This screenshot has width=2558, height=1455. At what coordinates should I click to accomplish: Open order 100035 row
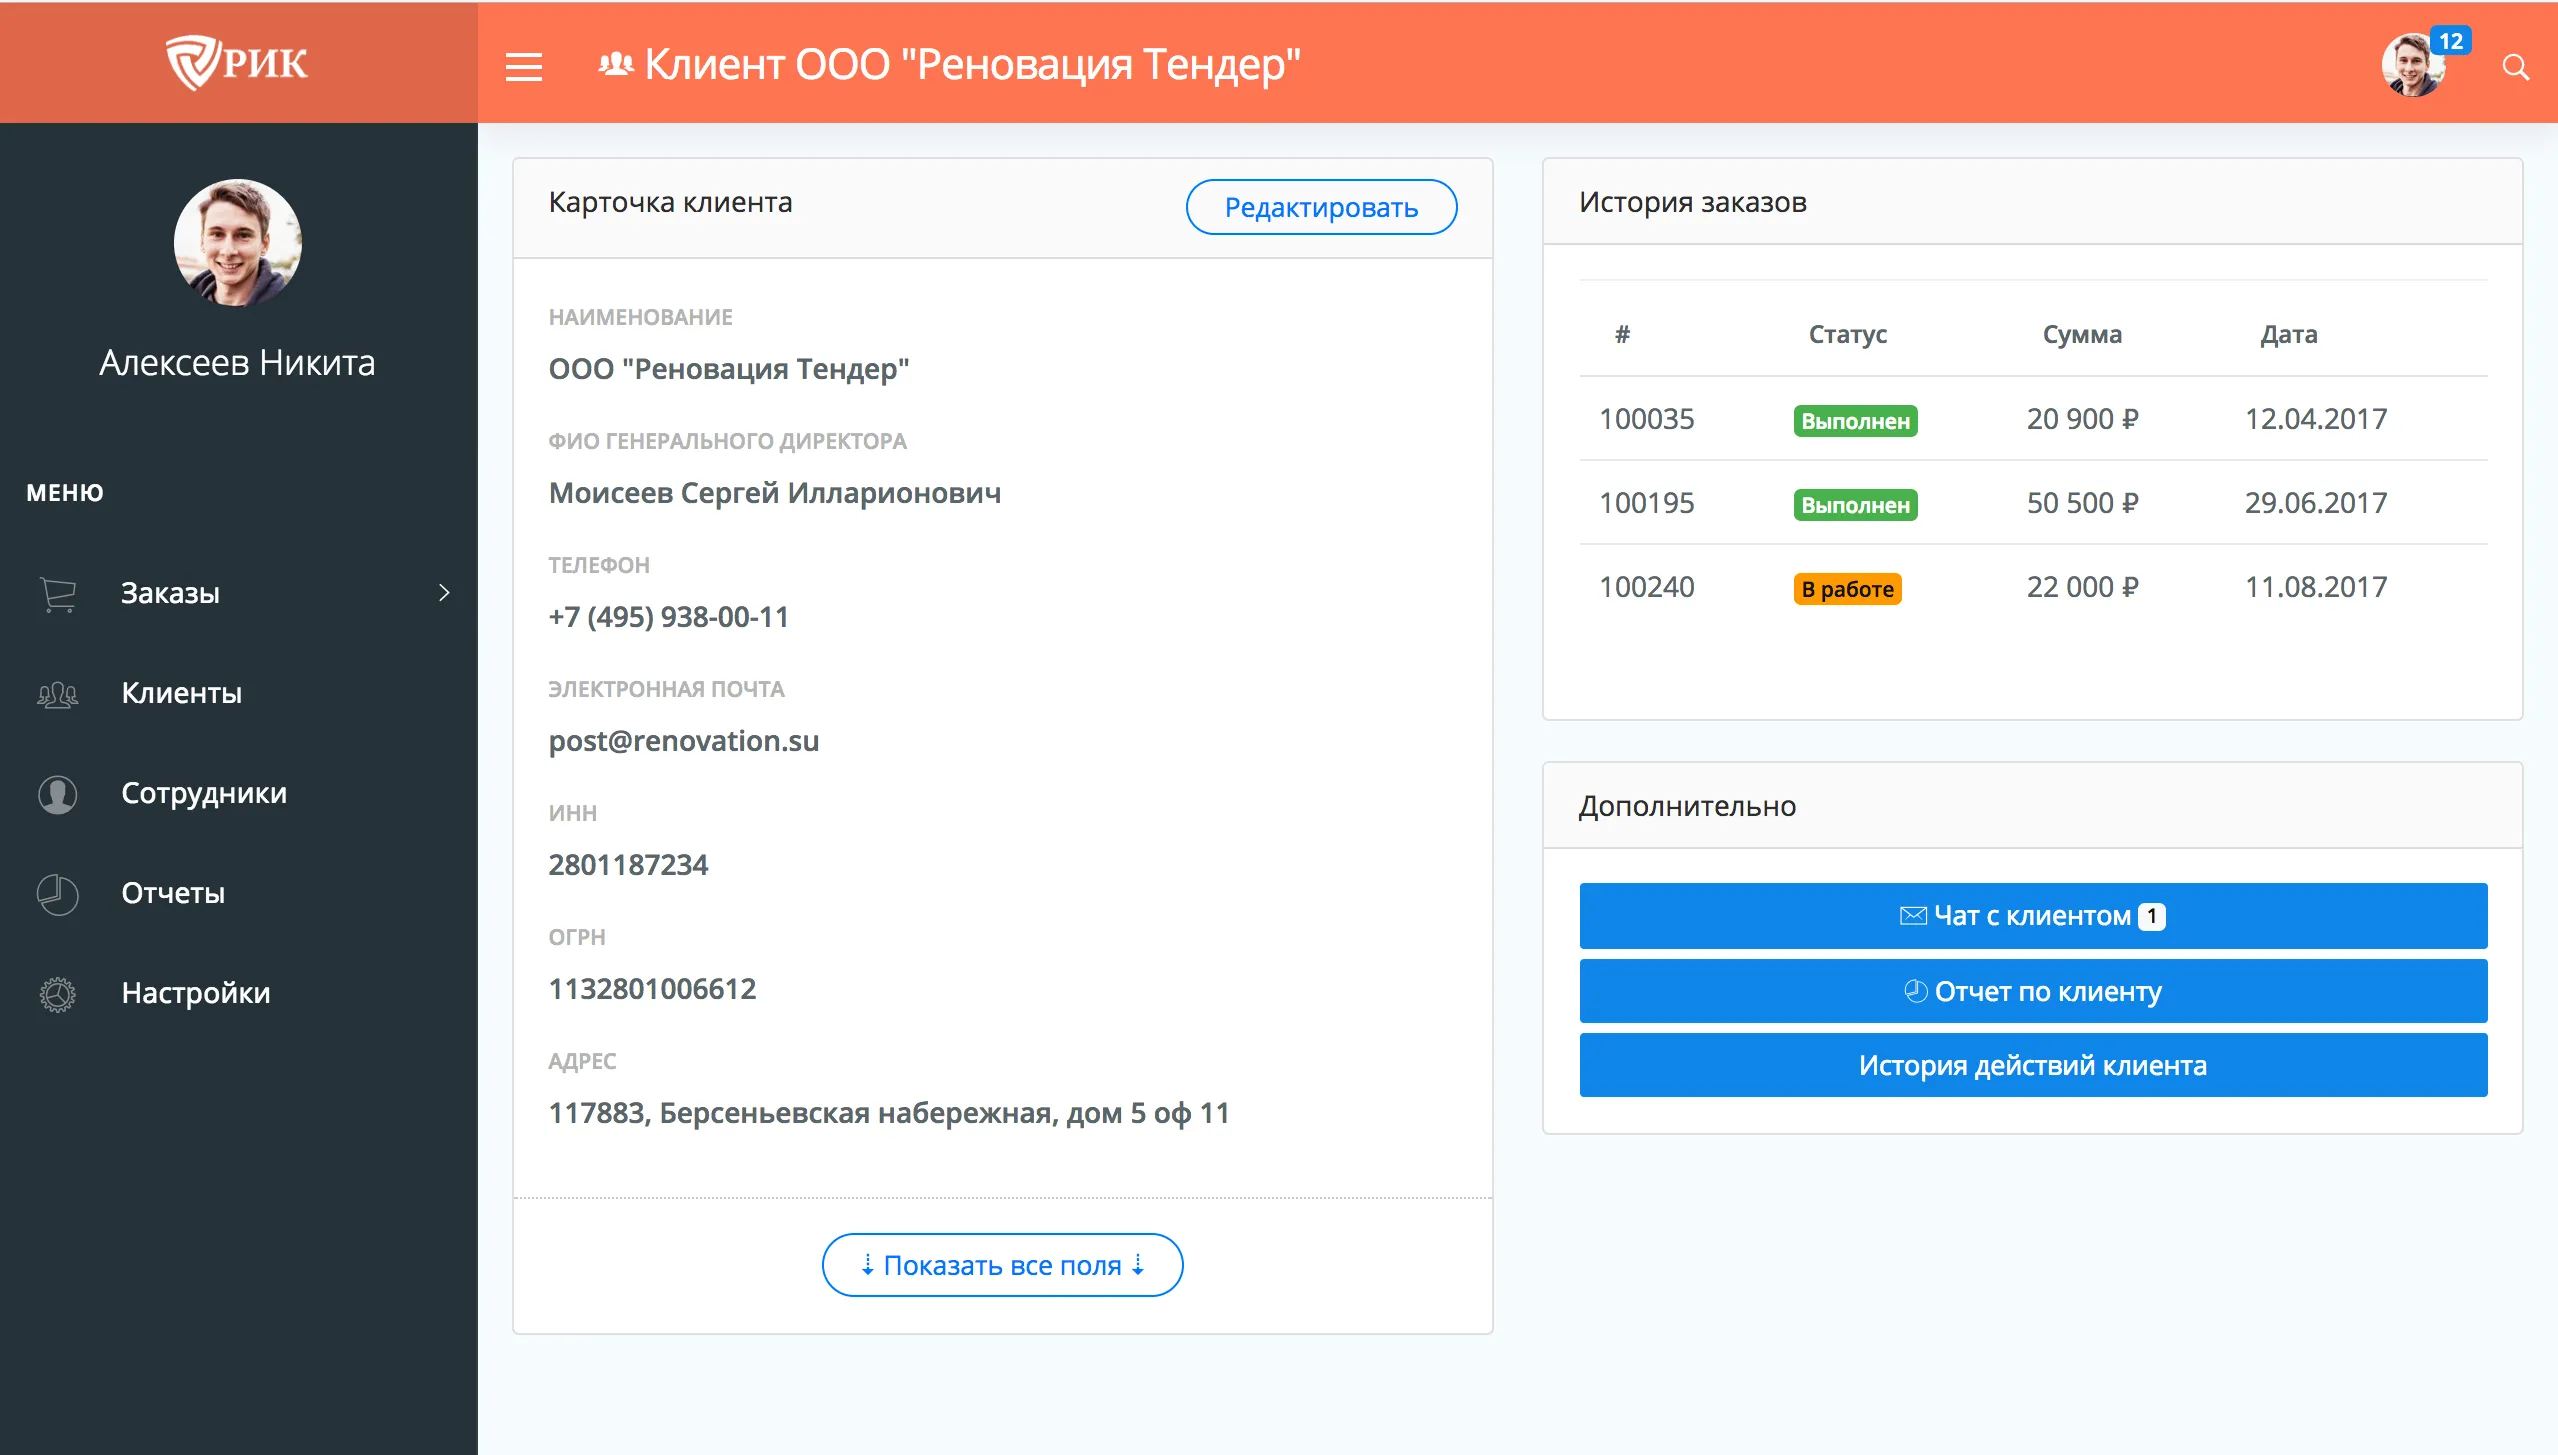[1646, 419]
